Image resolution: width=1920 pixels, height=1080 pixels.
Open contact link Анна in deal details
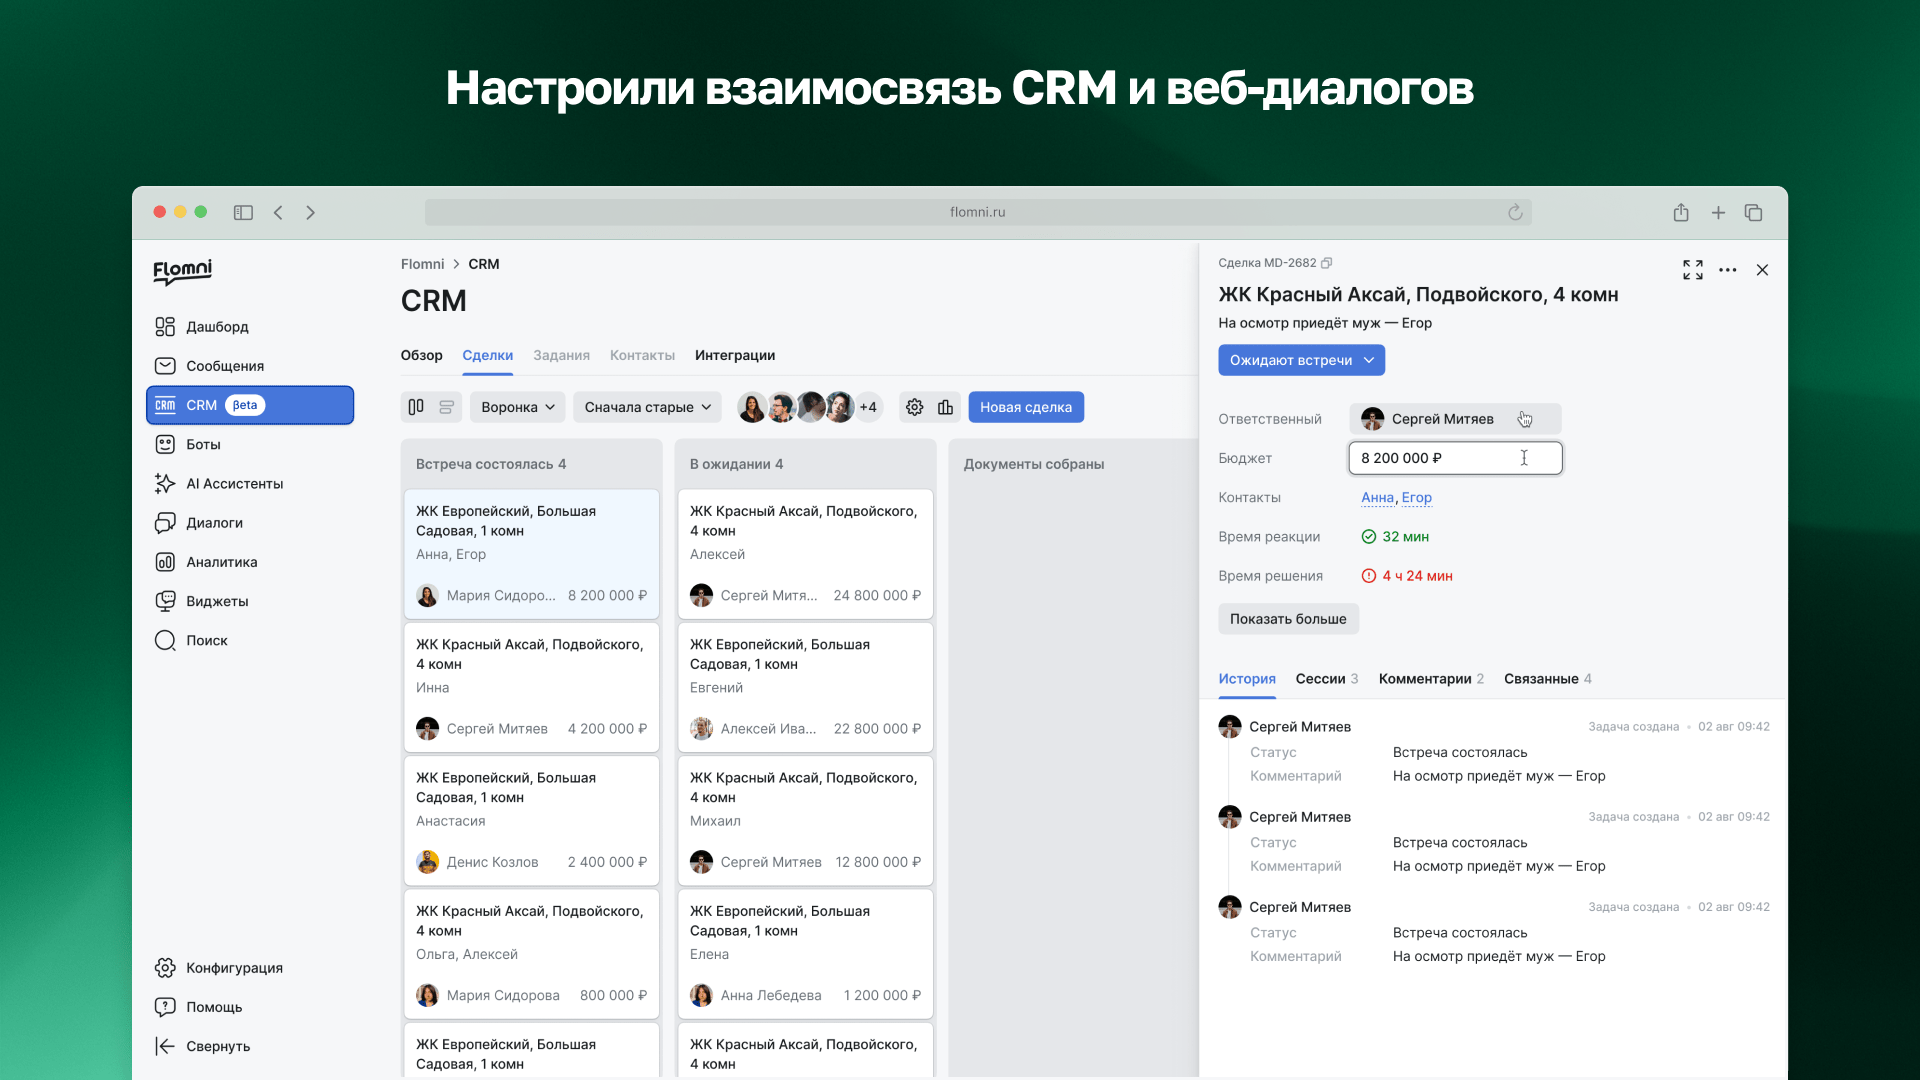tap(1378, 497)
